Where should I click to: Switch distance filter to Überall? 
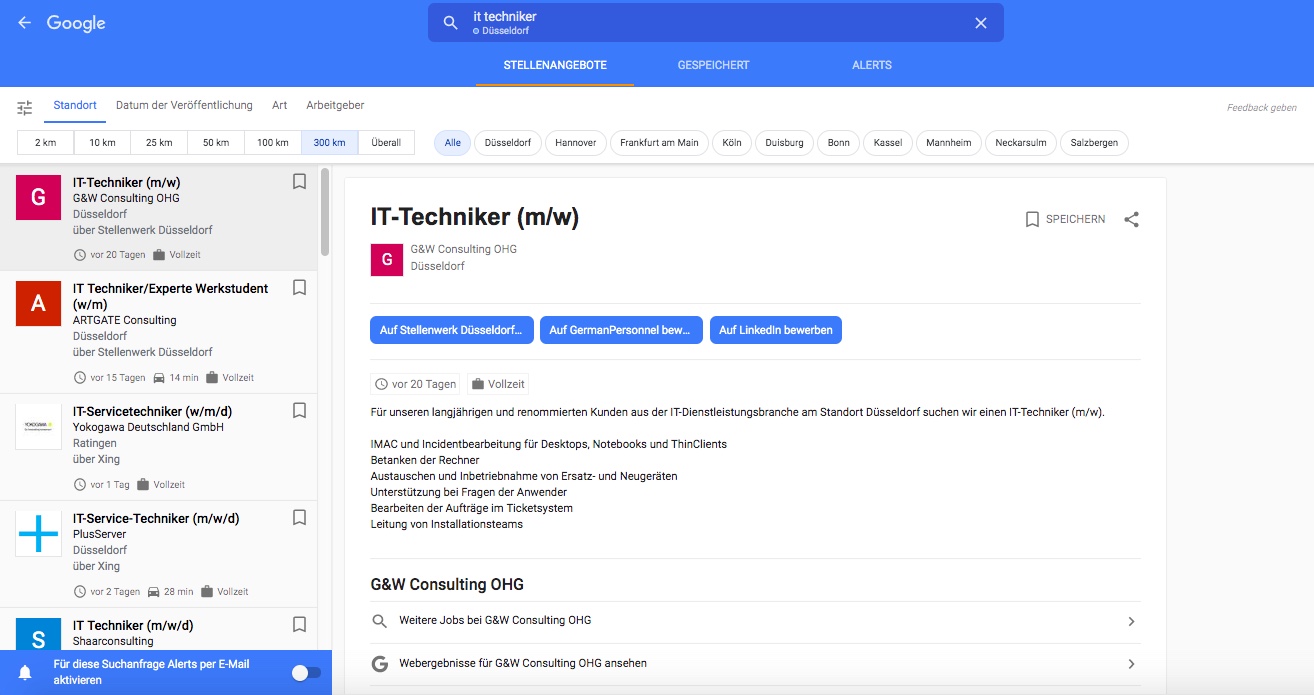(x=387, y=143)
